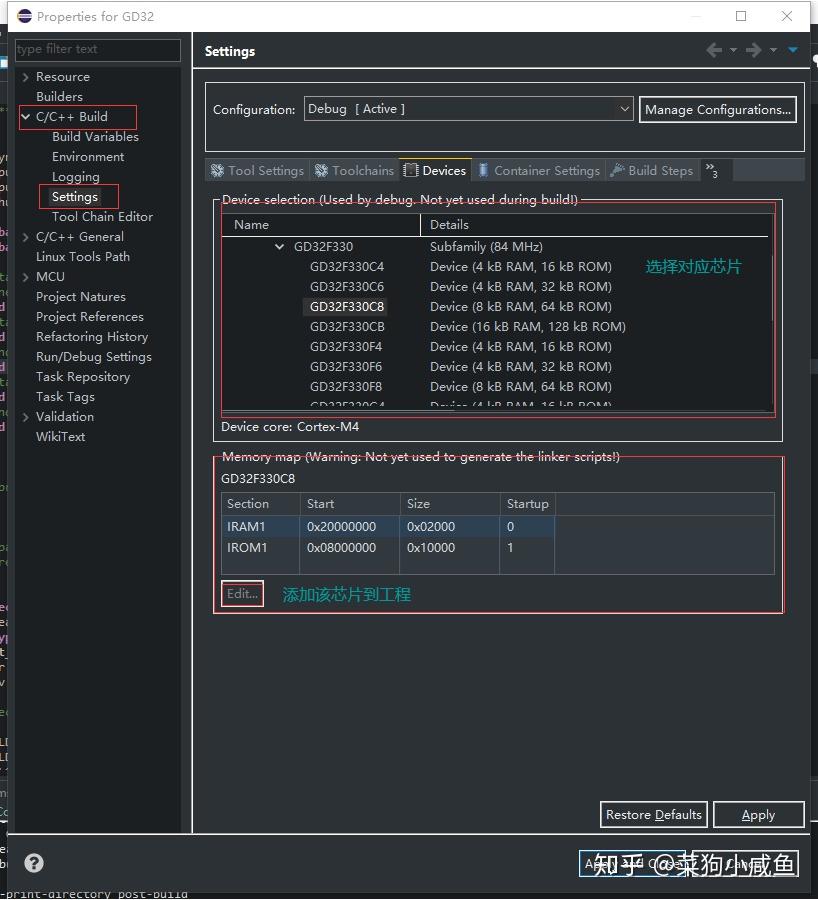Select the Devices chip icon tab
The width and height of the screenshot is (818, 900).
tap(412, 170)
